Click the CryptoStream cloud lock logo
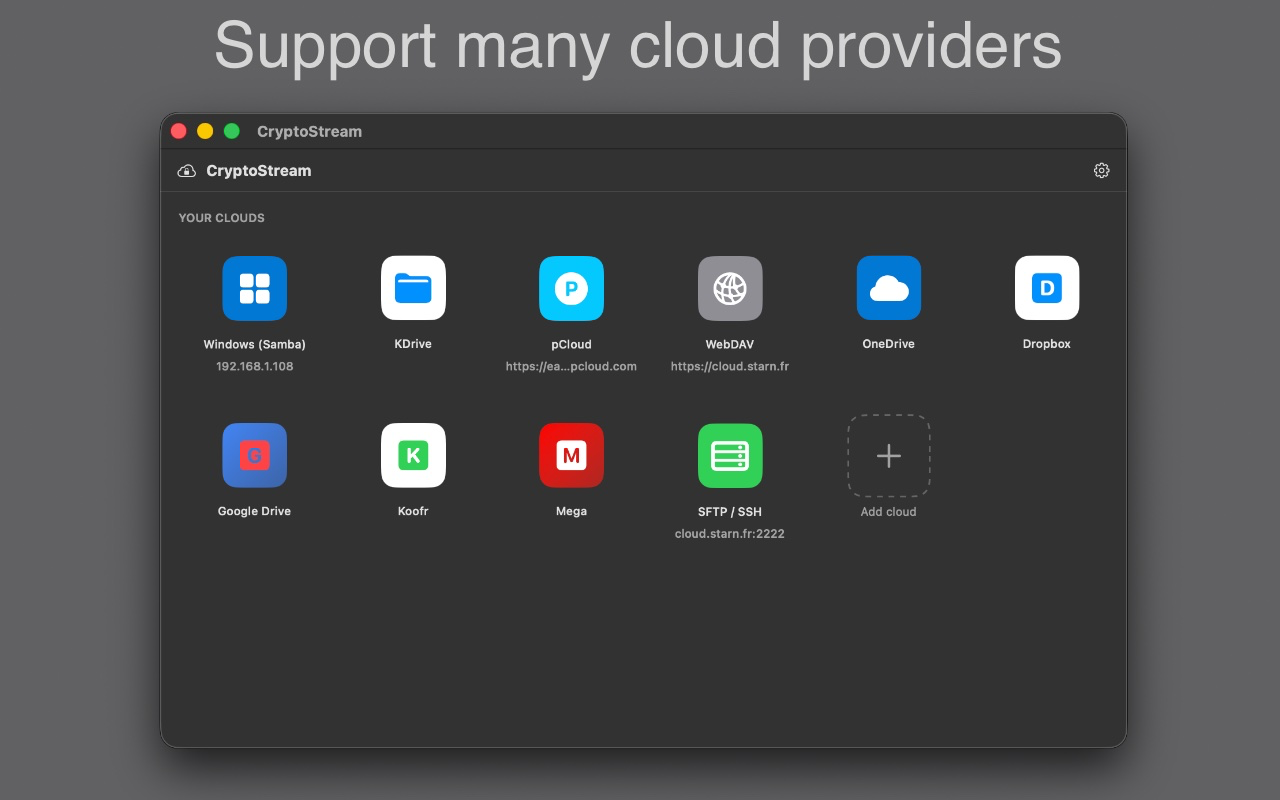Screen dimensions: 1280x800 point(186,171)
